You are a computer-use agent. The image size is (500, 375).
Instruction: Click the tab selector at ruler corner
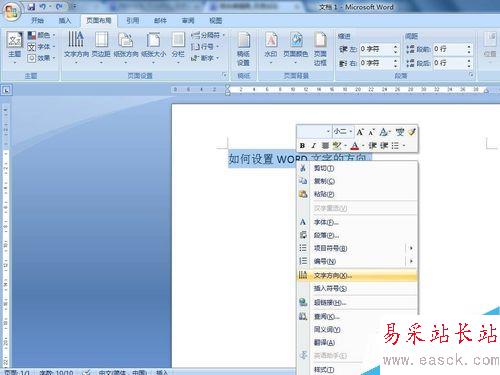click(x=7, y=90)
